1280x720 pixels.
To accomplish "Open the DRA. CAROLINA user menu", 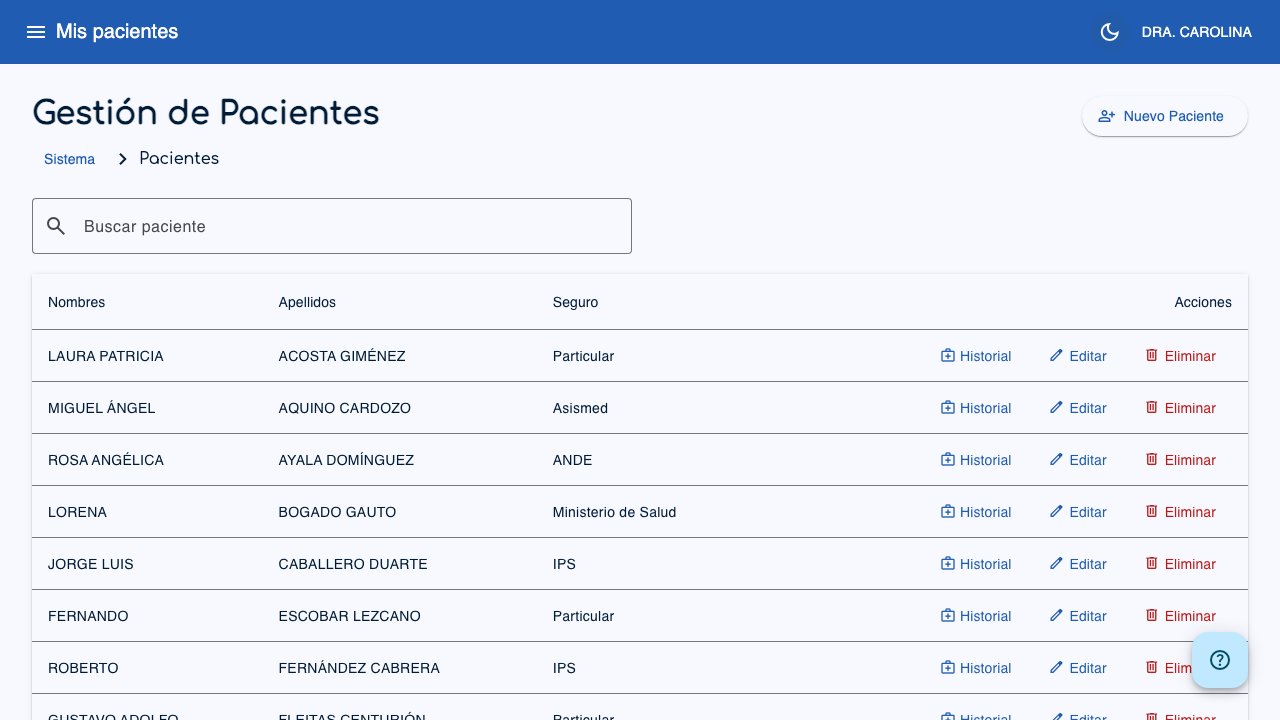I will (x=1196, y=32).
